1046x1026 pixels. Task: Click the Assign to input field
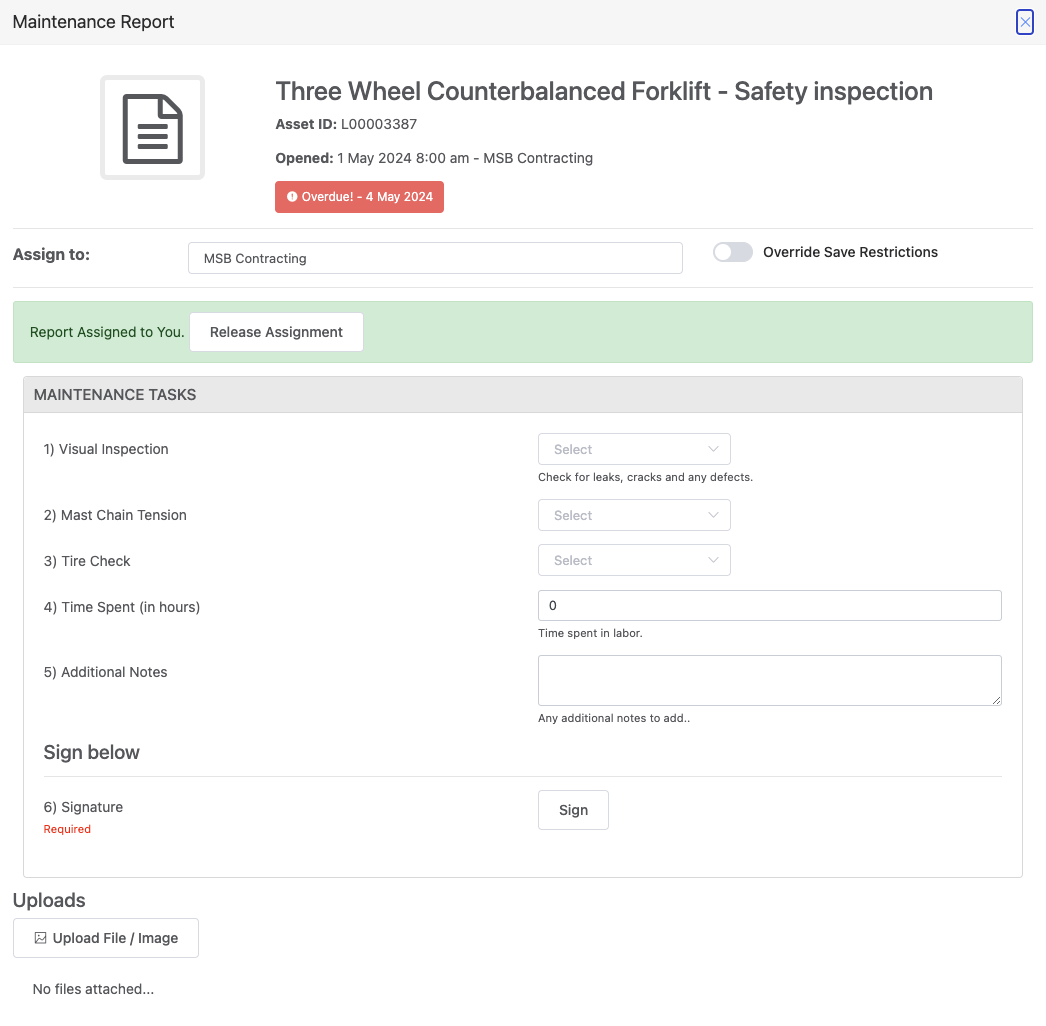coord(435,258)
